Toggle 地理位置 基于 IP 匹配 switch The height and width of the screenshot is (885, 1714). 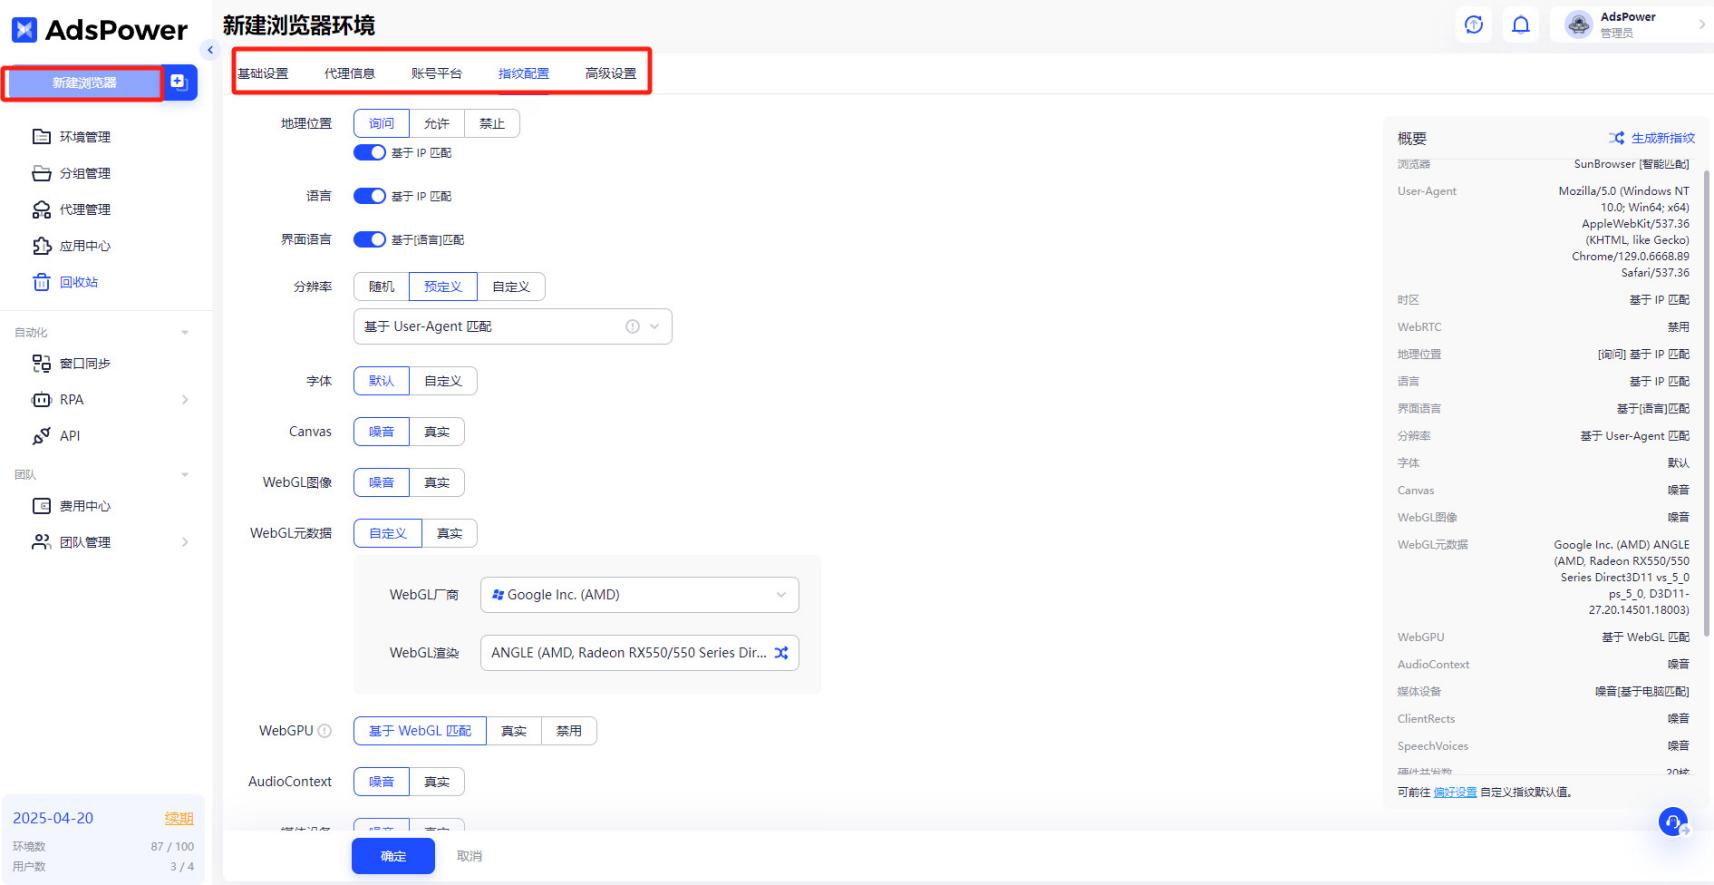tap(369, 152)
